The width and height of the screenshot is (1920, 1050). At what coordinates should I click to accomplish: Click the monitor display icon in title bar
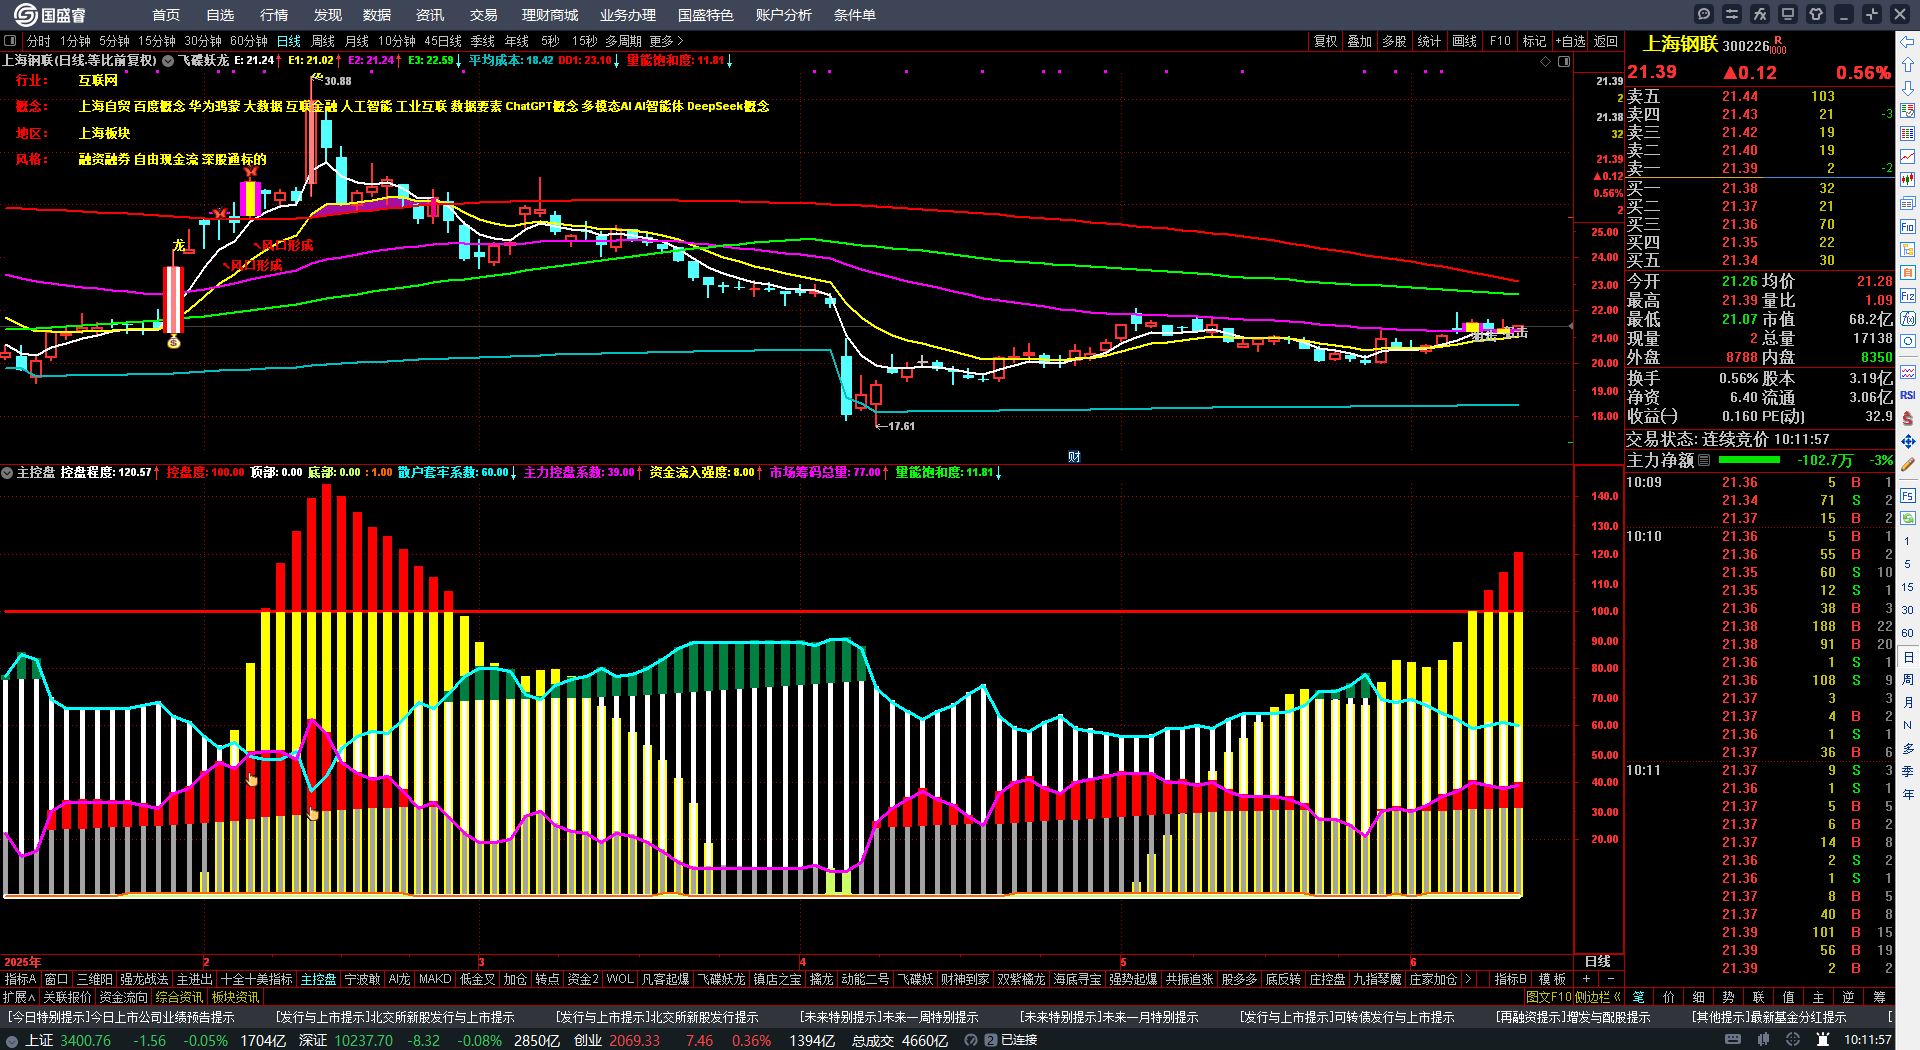1788,14
